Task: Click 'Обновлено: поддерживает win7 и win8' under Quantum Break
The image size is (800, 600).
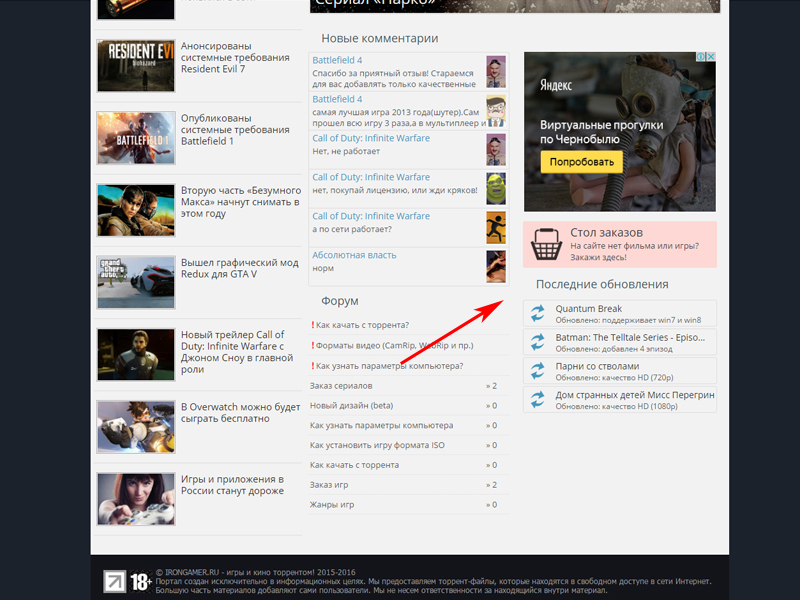Action: click(628, 320)
